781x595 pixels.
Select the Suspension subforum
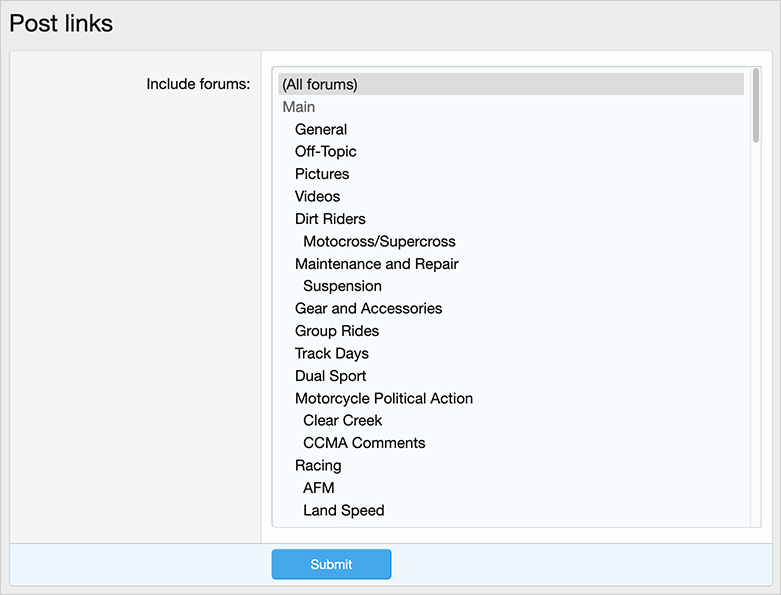342,286
